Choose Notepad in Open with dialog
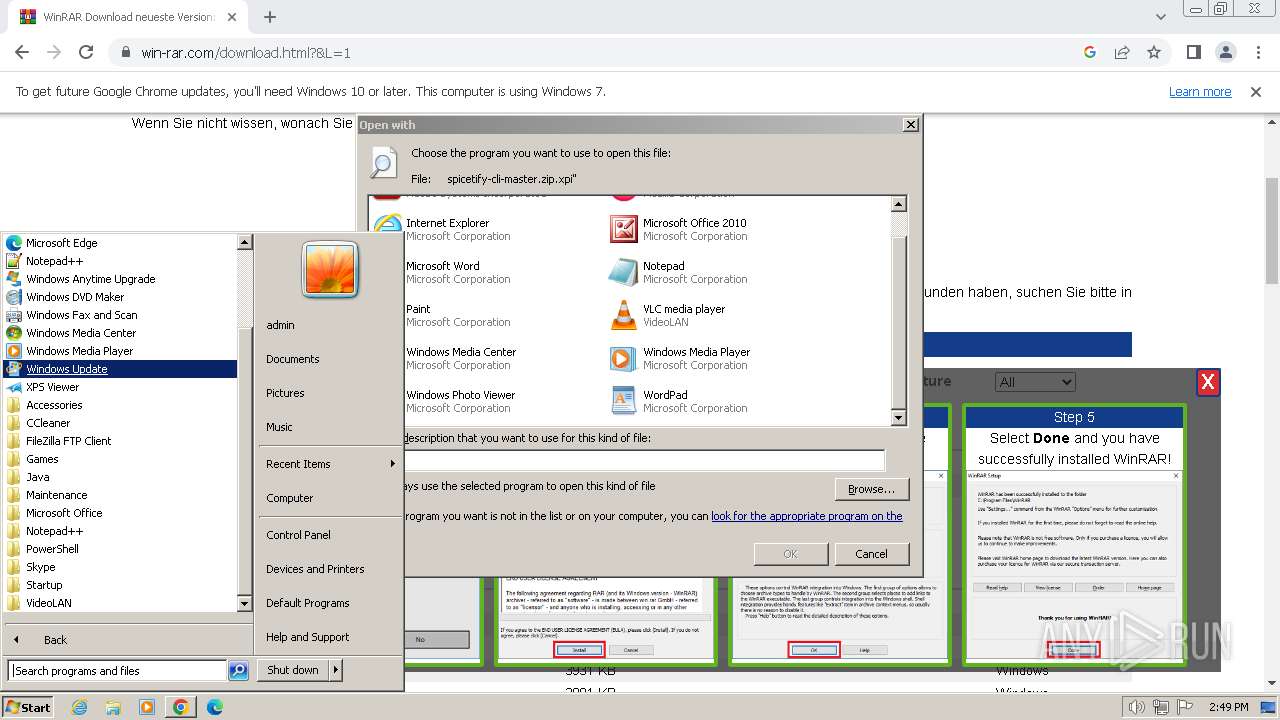This screenshot has height=720, width=1280. coord(680,273)
